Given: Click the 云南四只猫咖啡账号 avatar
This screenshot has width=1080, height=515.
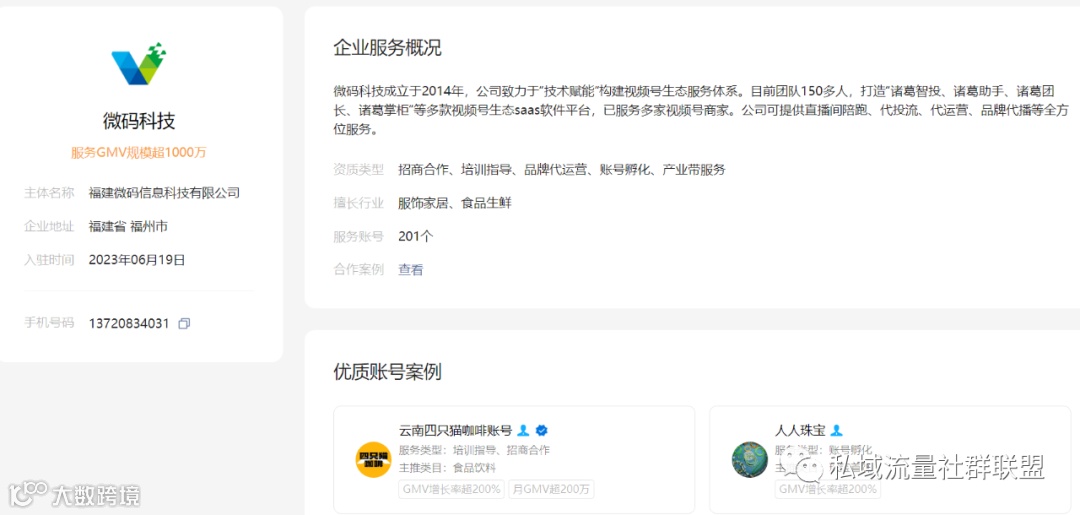Looking at the screenshot, I should (x=373, y=459).
